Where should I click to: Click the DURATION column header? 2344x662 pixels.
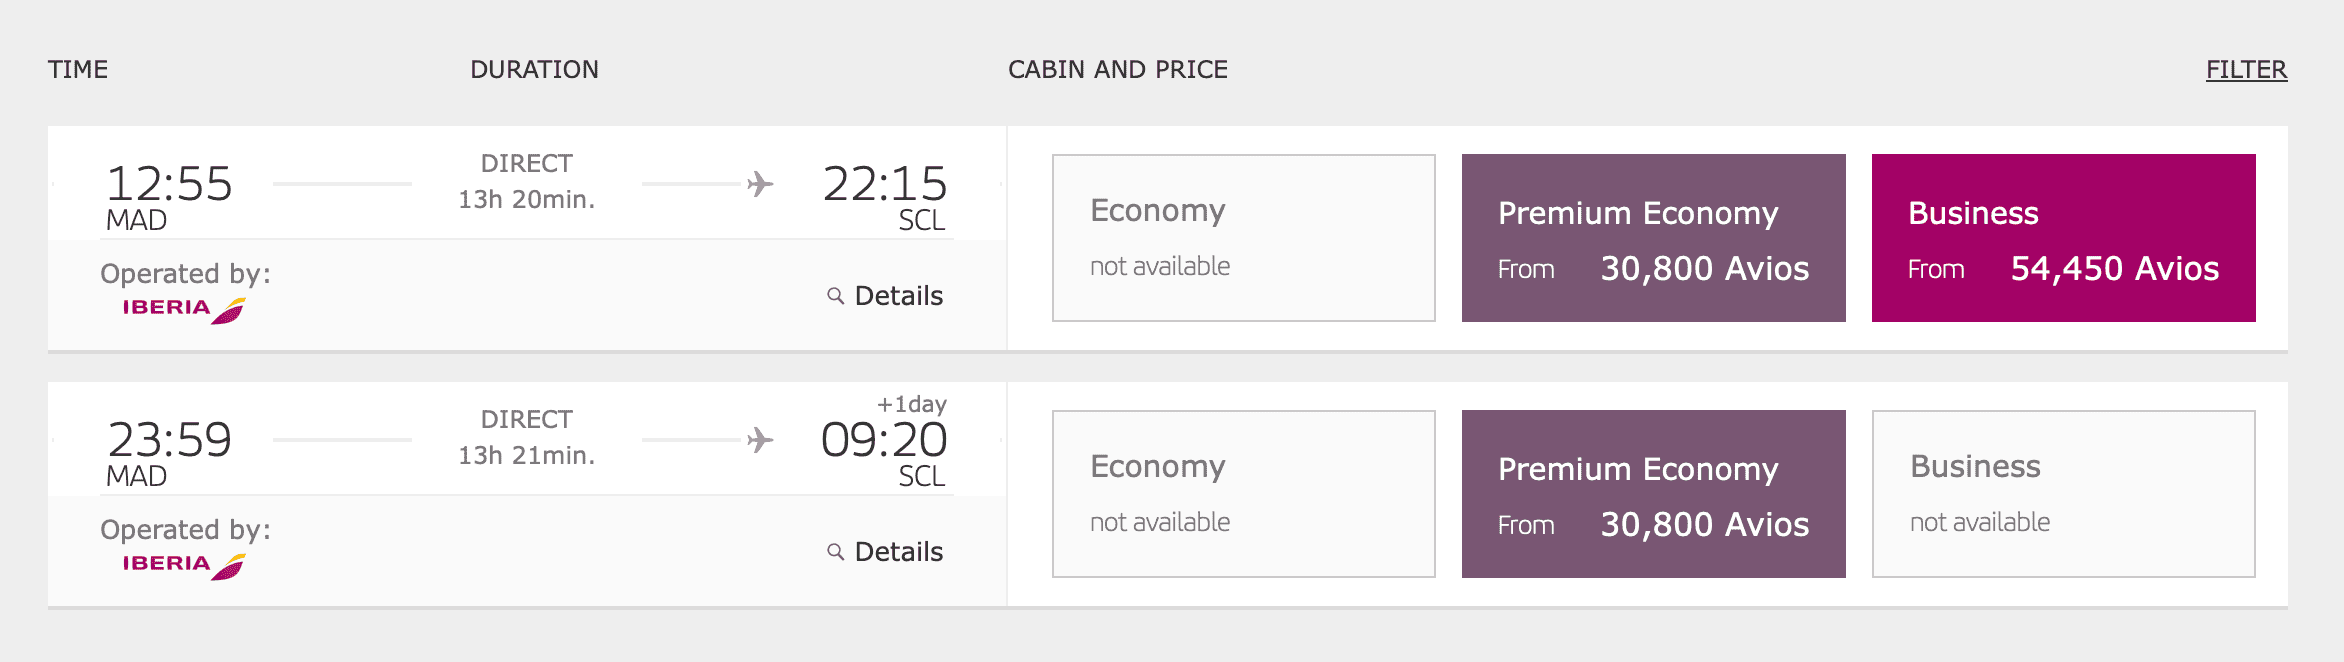534,69
